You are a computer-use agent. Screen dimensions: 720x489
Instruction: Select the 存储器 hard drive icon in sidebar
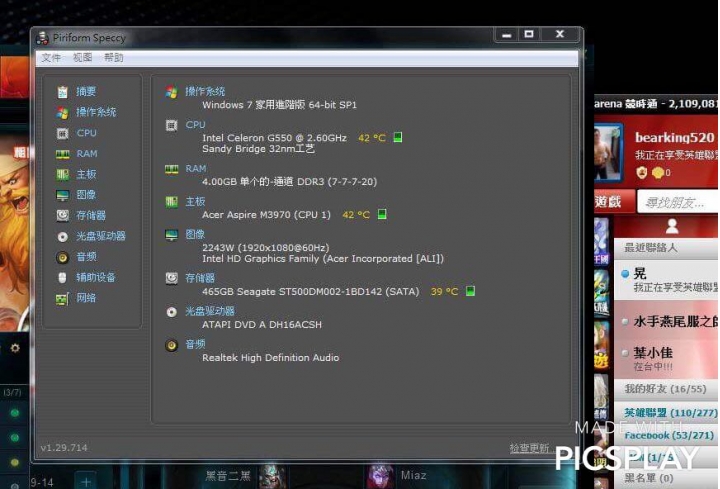pyautogui.click(x=63, y=215)
